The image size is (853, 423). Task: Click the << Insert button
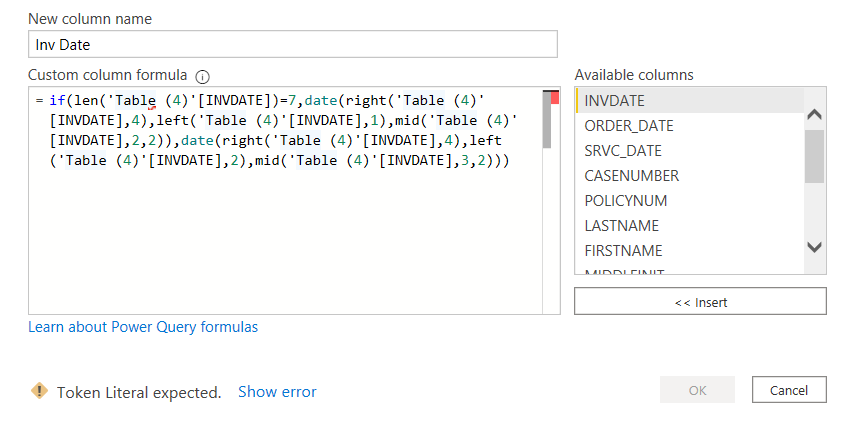[x=700, y=301]
